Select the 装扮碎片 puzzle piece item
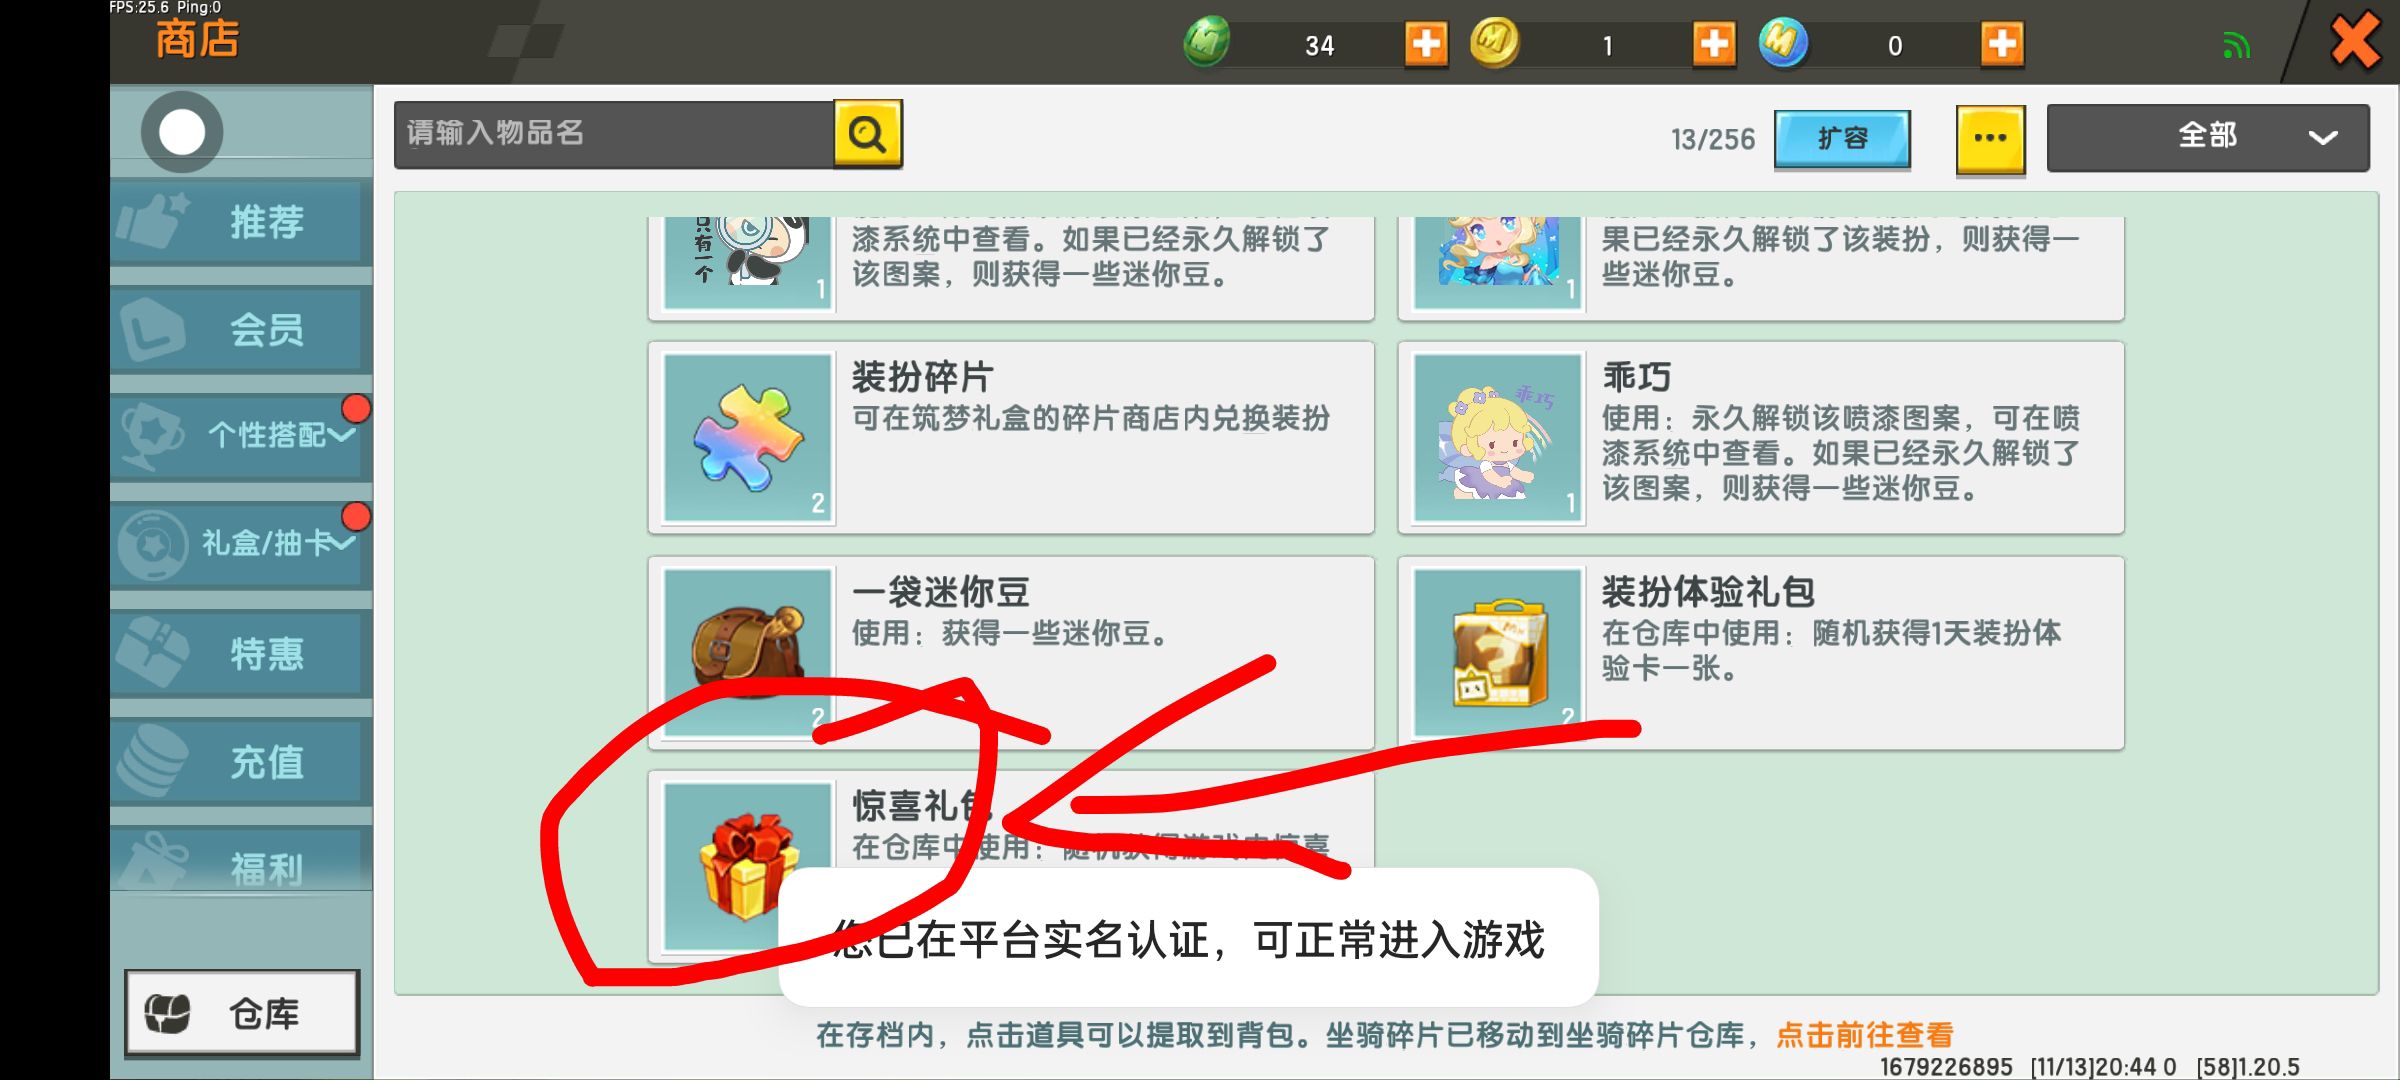 tap(1010, 437)
